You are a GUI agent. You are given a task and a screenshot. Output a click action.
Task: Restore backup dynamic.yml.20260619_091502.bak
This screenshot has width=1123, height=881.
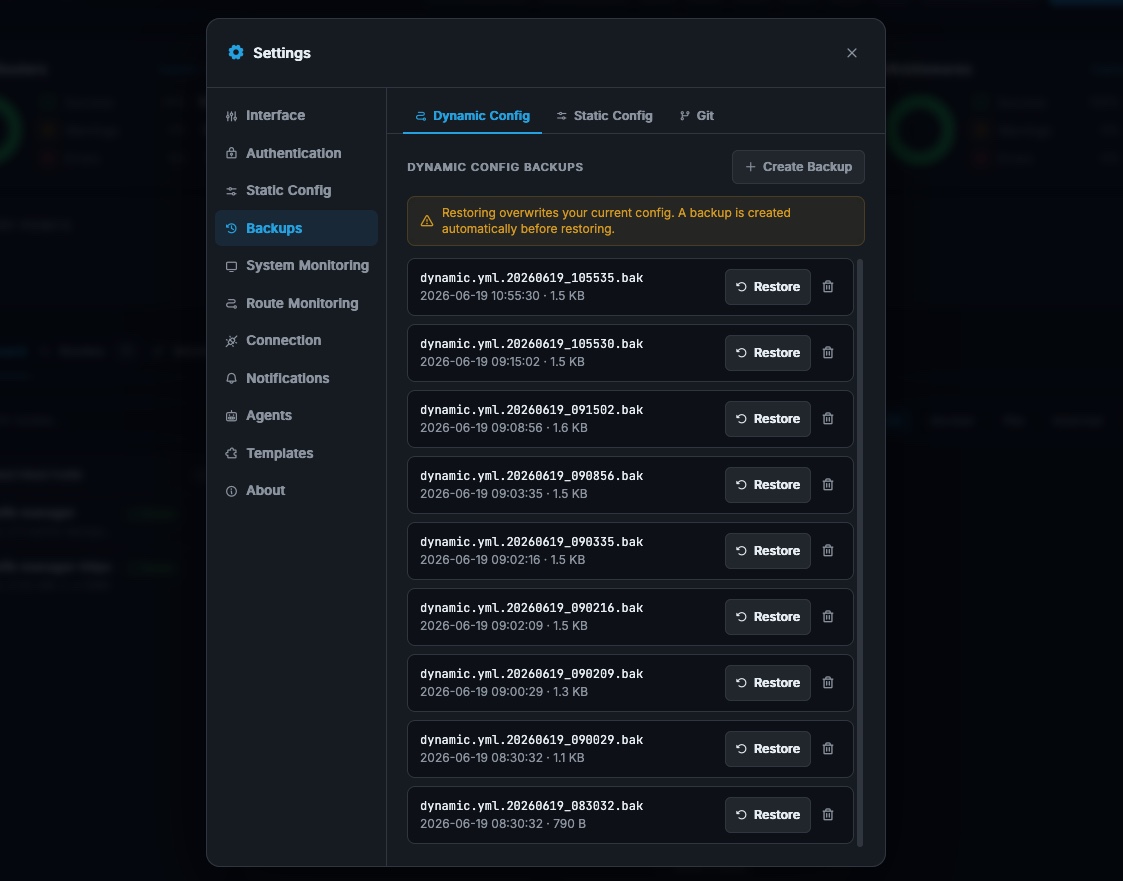click(768, 418)
